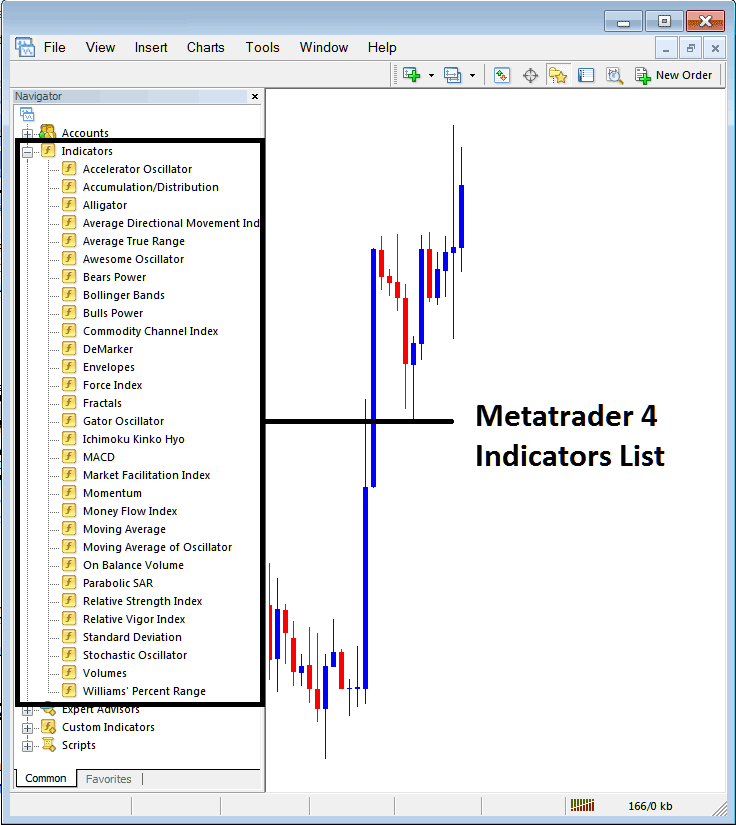Screen dimensions: 736x825
Task: Open the Profiles dropdown arrow
Action: (x=472, y=75)
